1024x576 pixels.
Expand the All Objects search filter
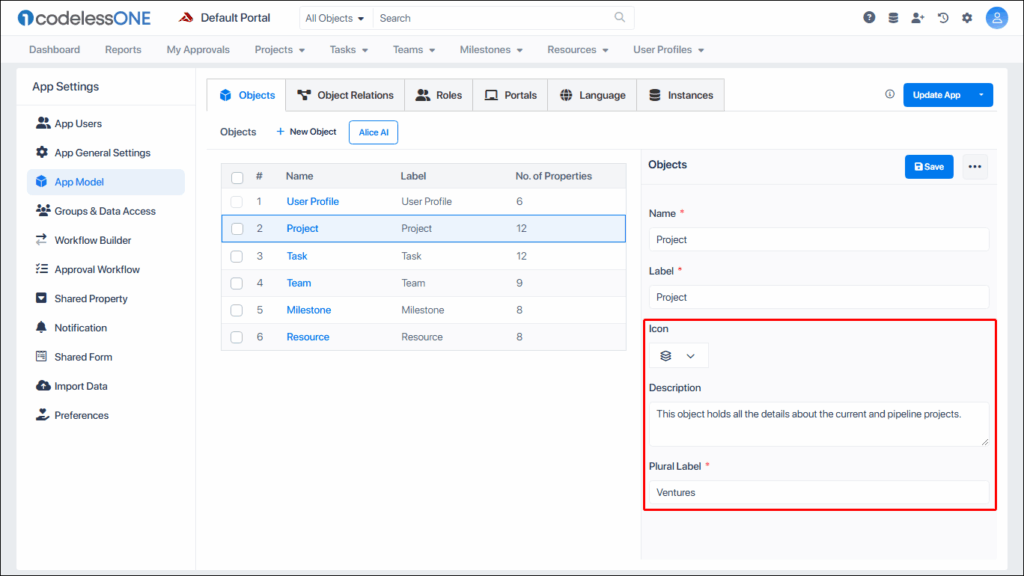(x=335, y=18)
